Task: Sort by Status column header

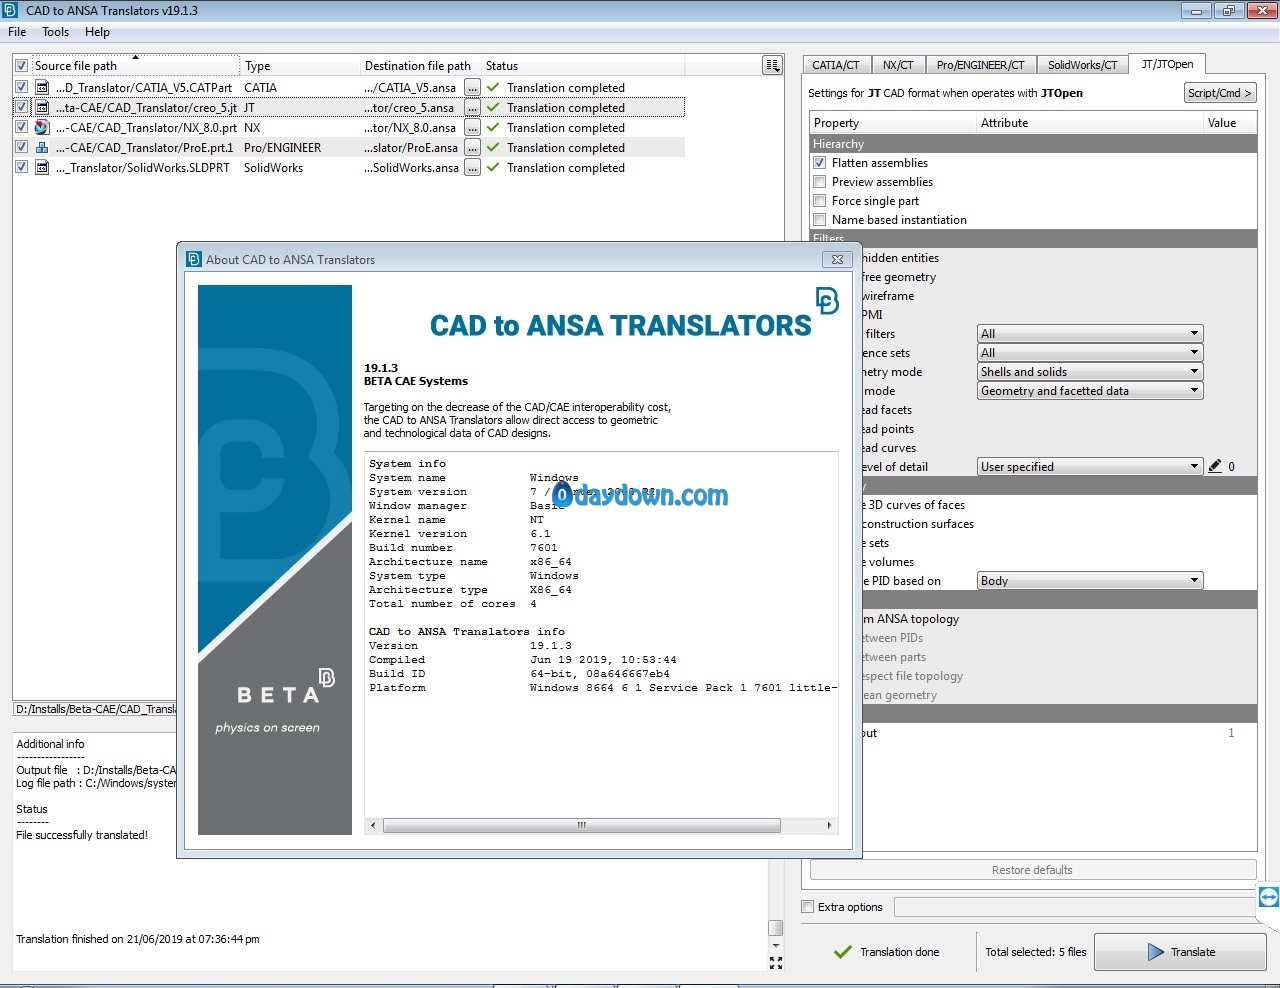Action: tap(584, 65)
